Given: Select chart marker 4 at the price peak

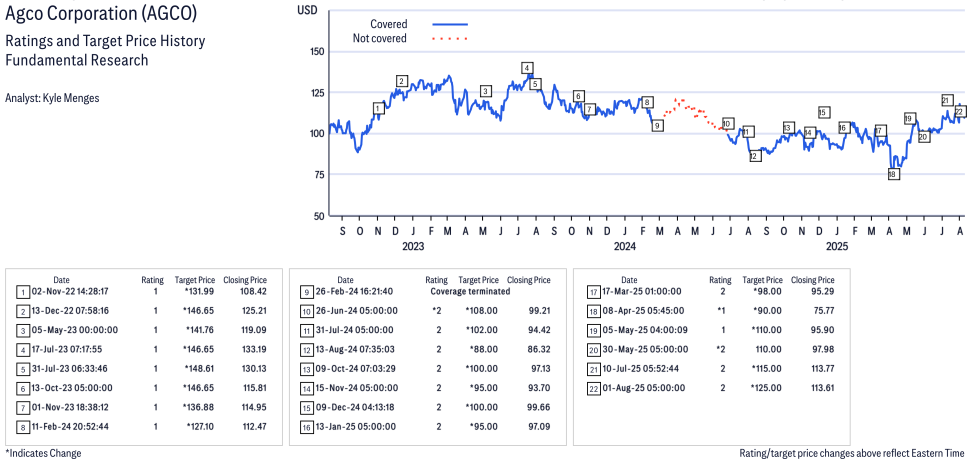Looking at the screenshot, I should click(527, 68).
